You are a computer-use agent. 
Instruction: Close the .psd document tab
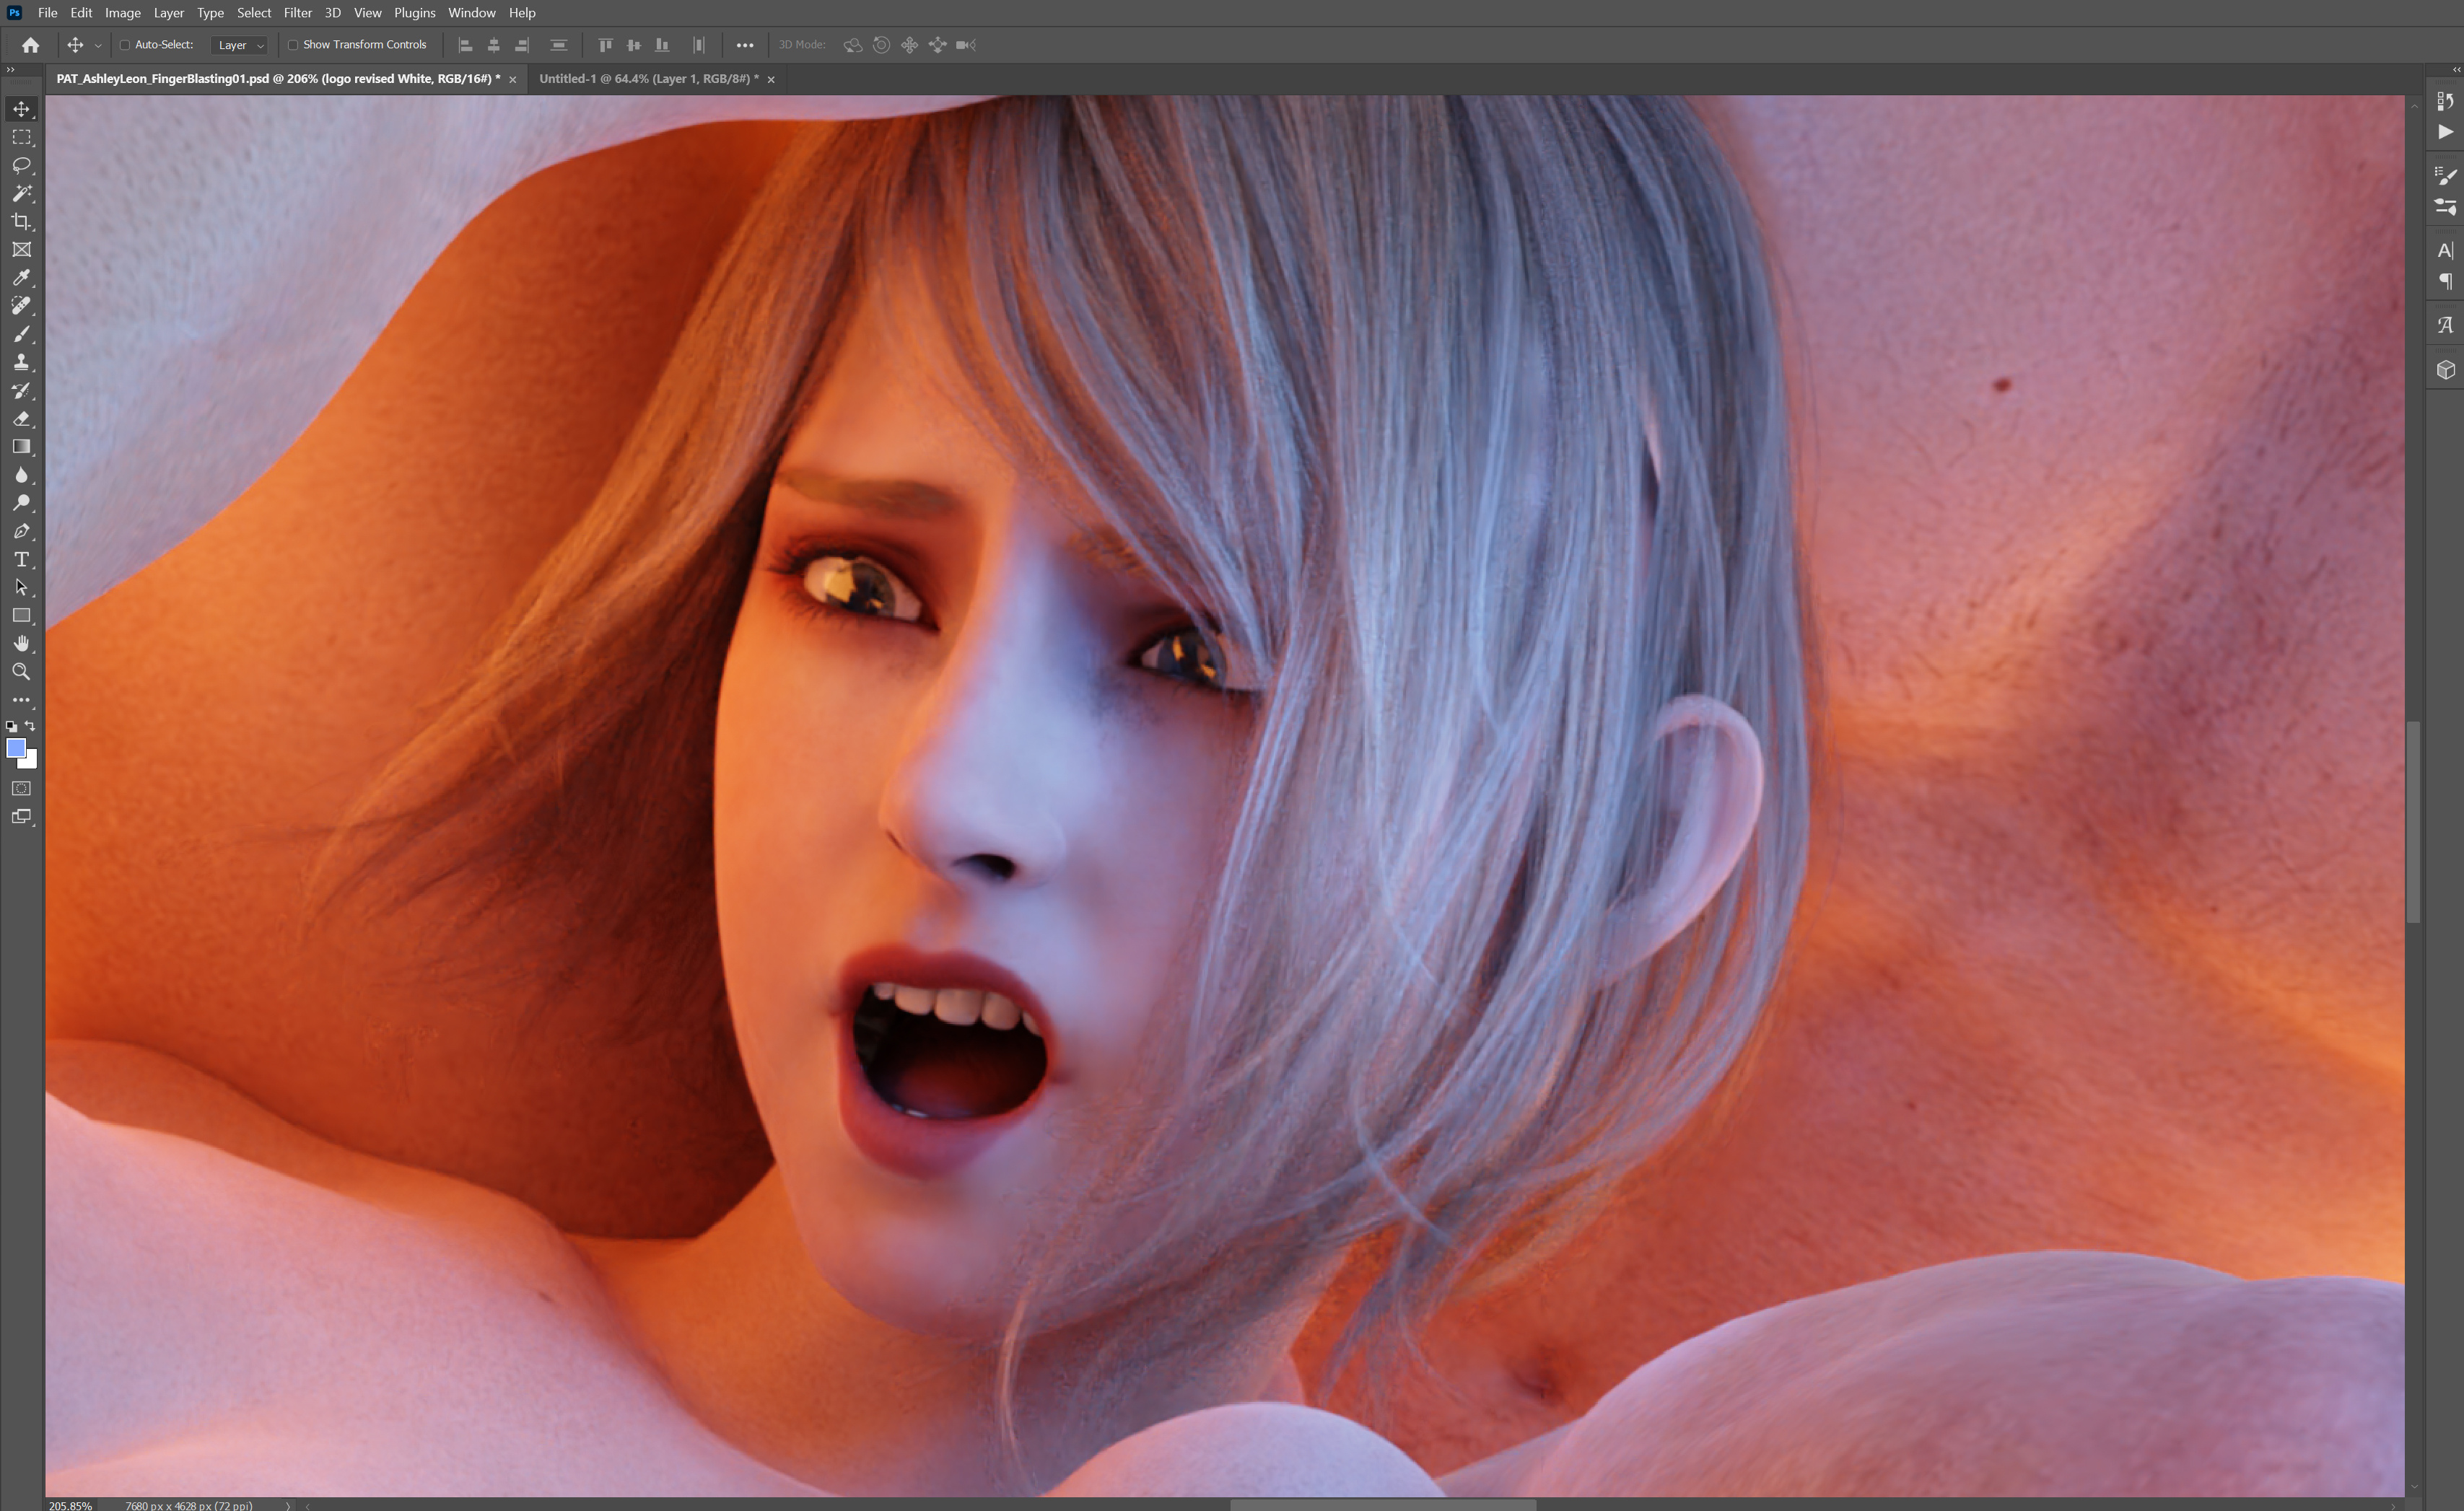[x=513, y=80]
